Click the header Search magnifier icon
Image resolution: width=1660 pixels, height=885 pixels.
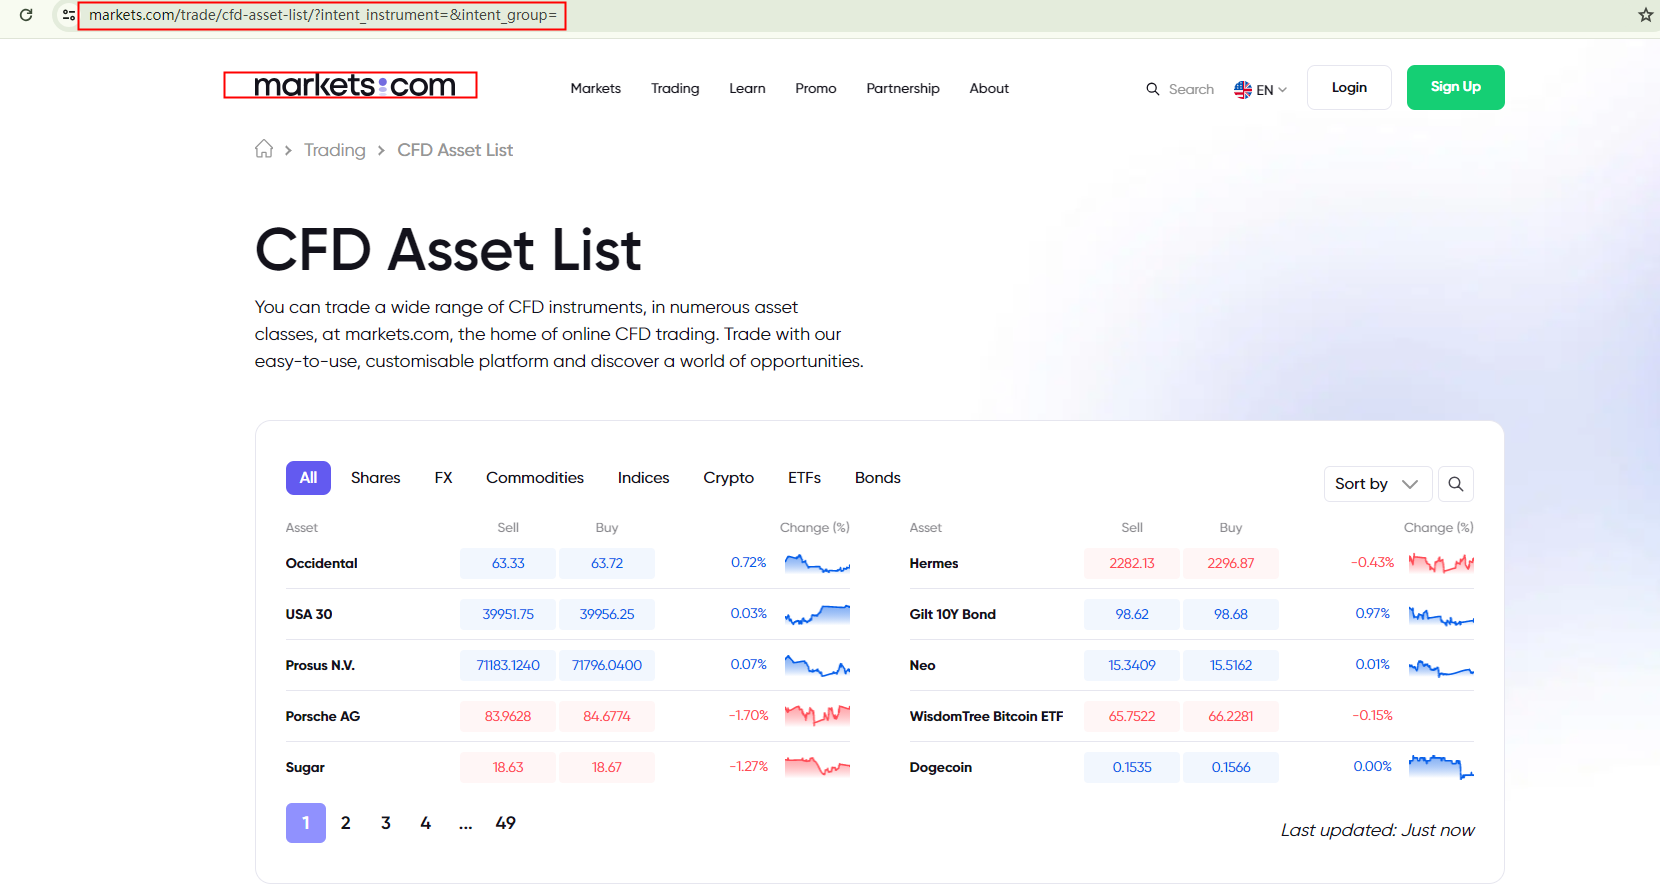point(1153,89)
